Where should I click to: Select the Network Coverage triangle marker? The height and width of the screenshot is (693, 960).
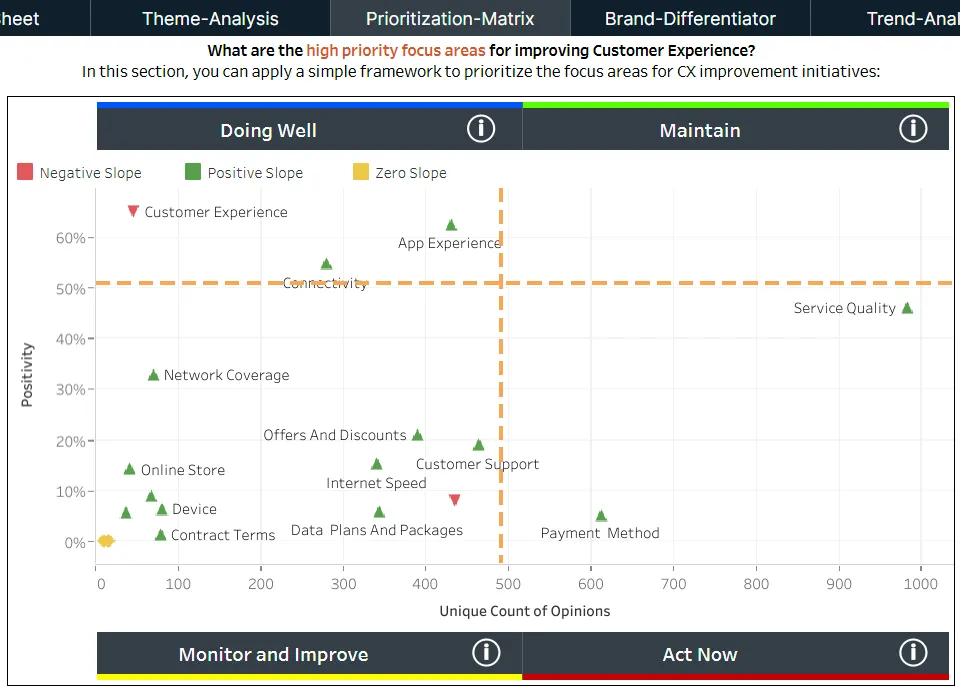152,374
